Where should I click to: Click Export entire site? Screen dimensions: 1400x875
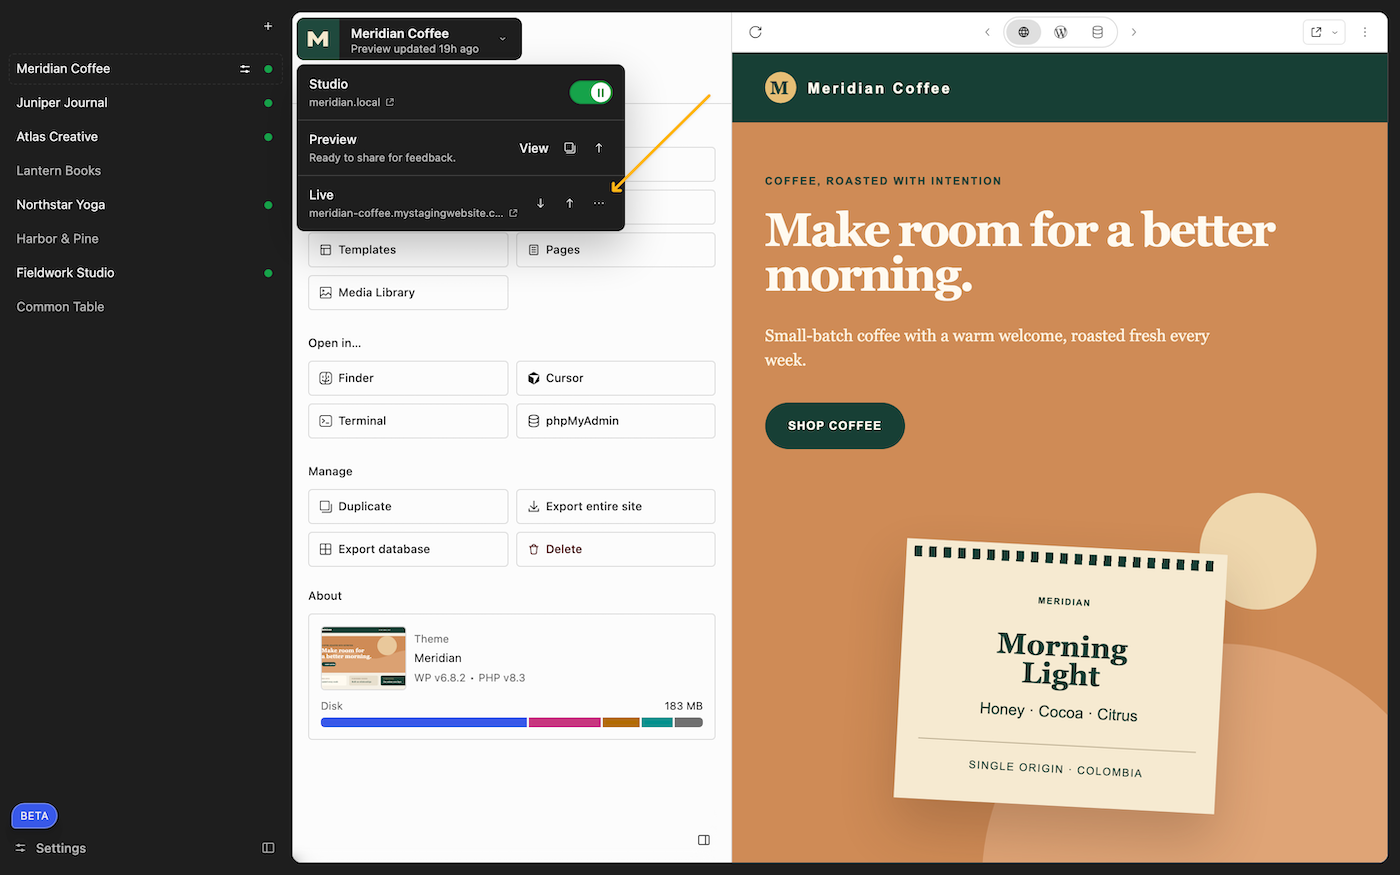(x=616, y=507)
